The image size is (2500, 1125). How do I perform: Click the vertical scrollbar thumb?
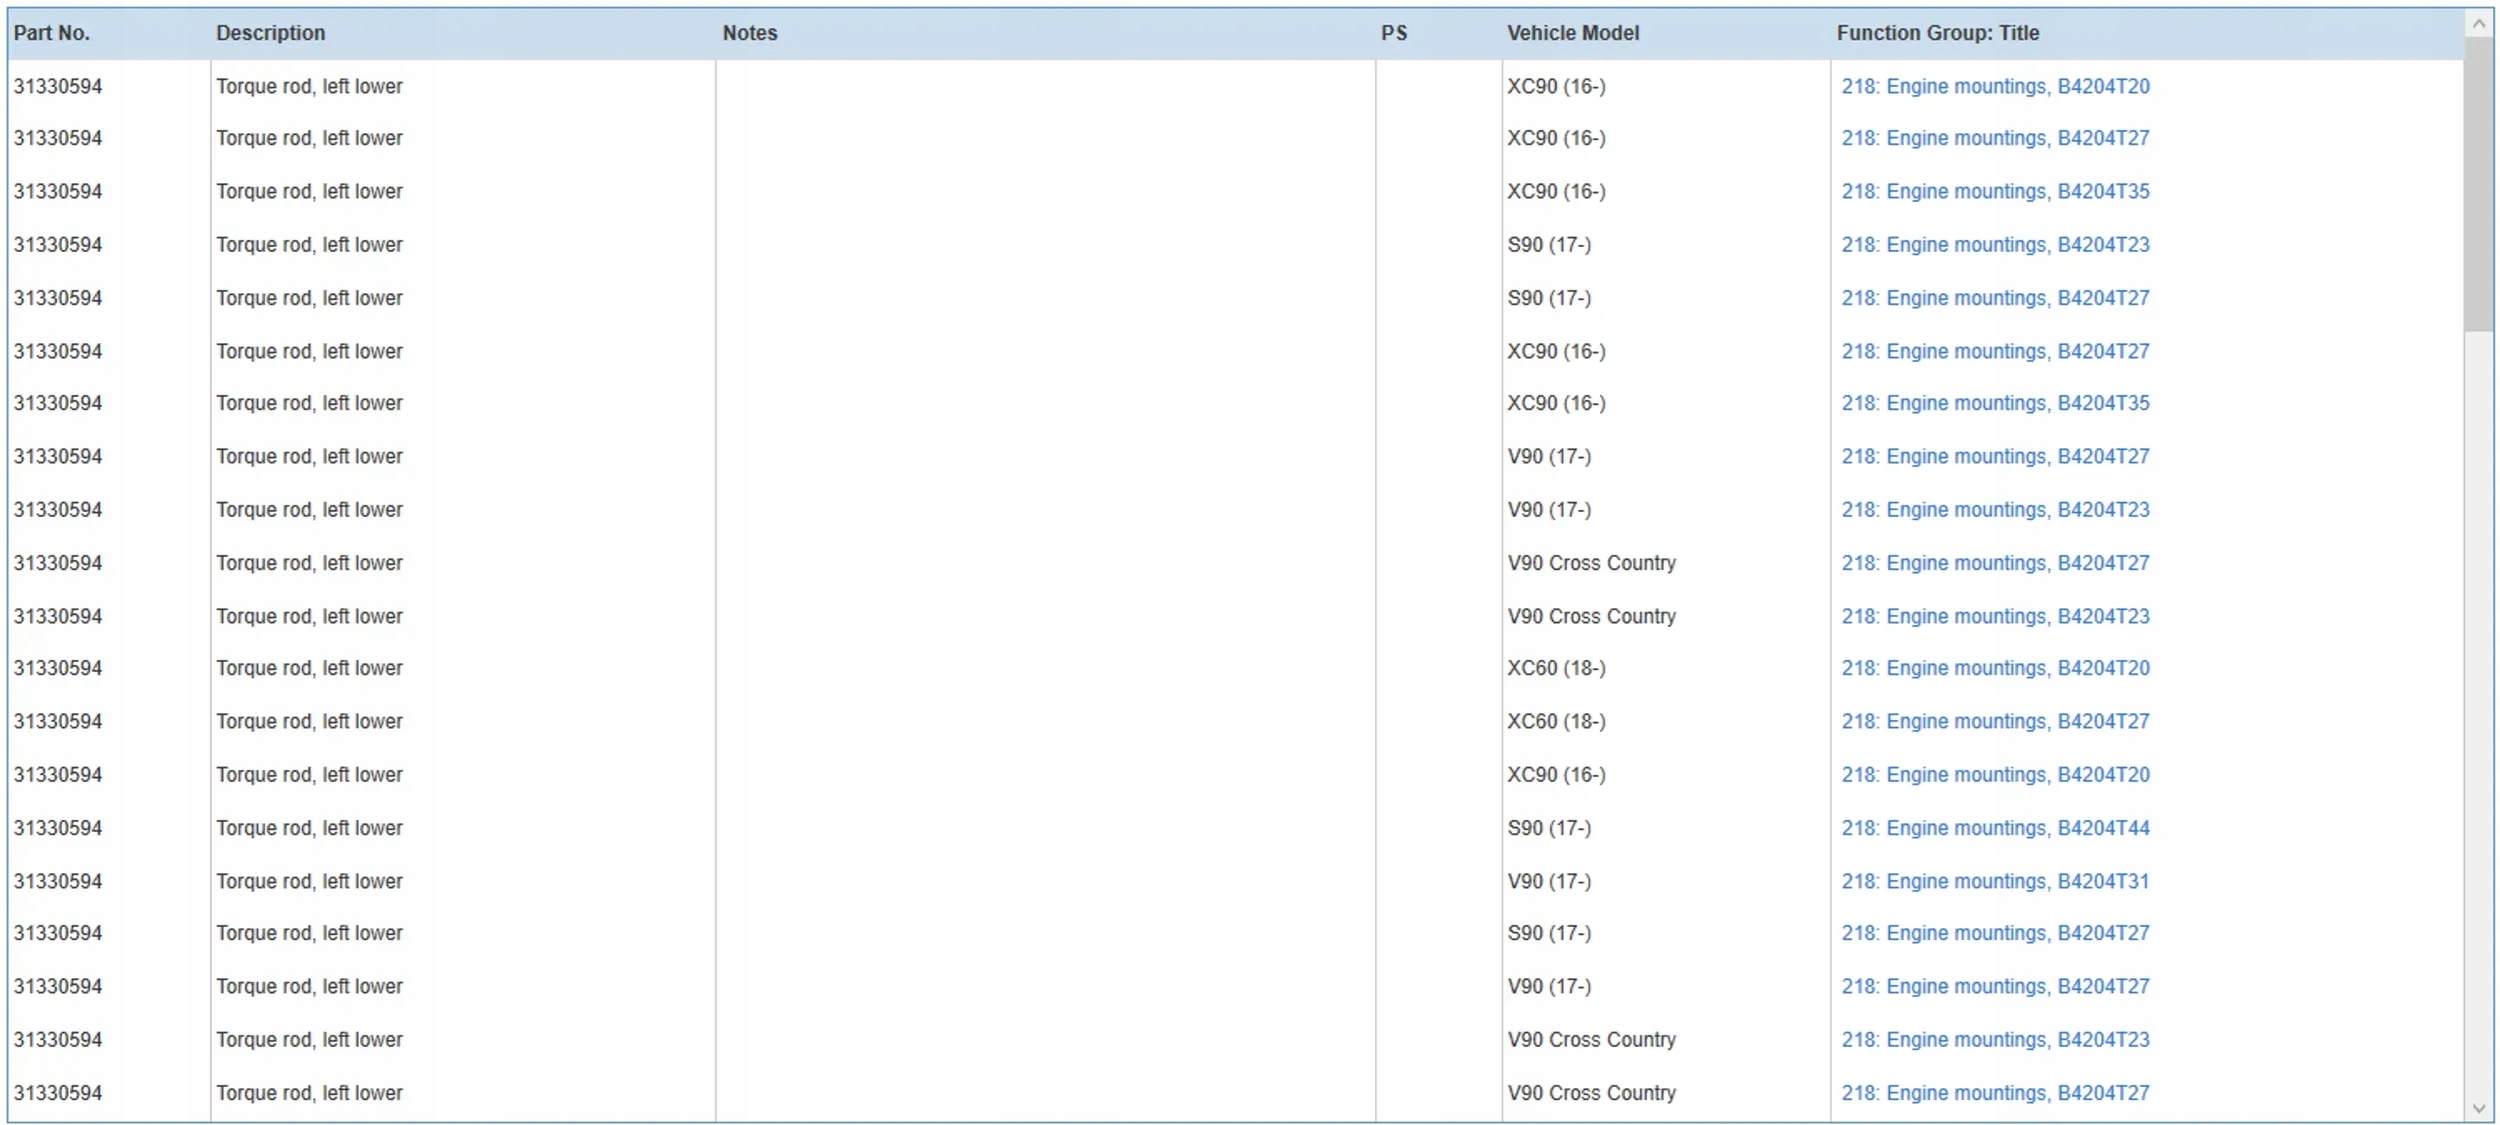point(2478,185)
